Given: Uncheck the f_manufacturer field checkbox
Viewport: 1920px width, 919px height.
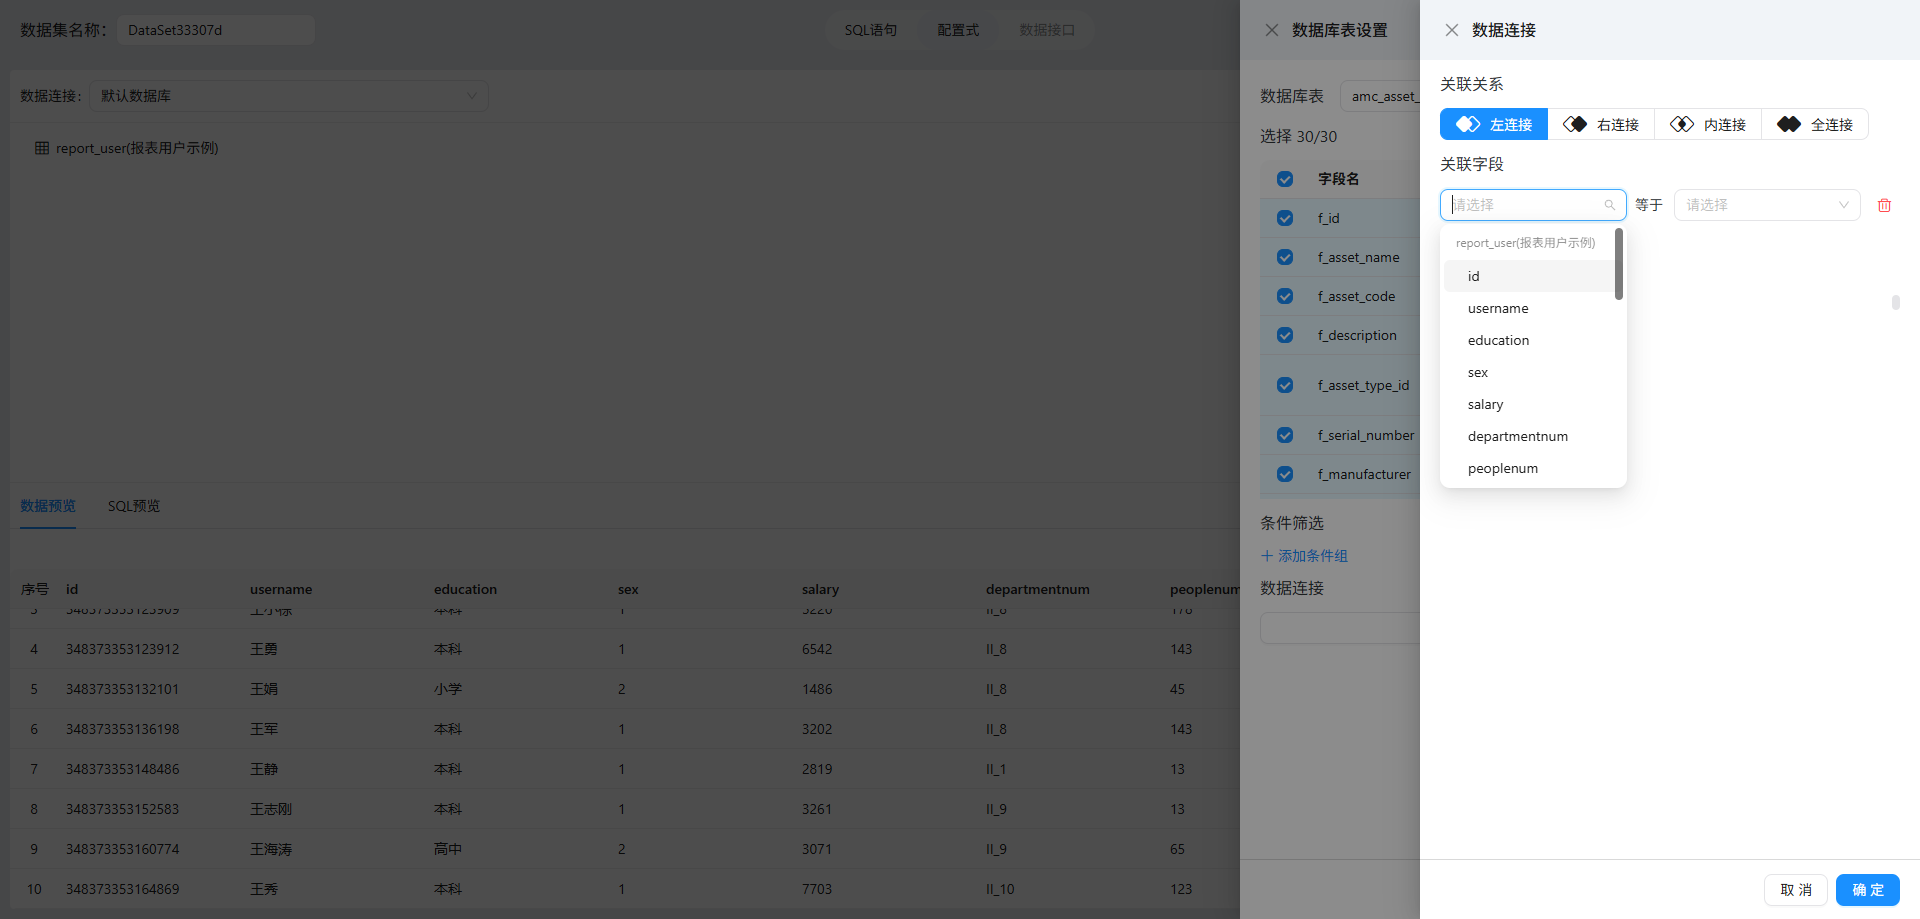Looking at the screenshot, I should pyautogui.click(x=1285, y=474).
